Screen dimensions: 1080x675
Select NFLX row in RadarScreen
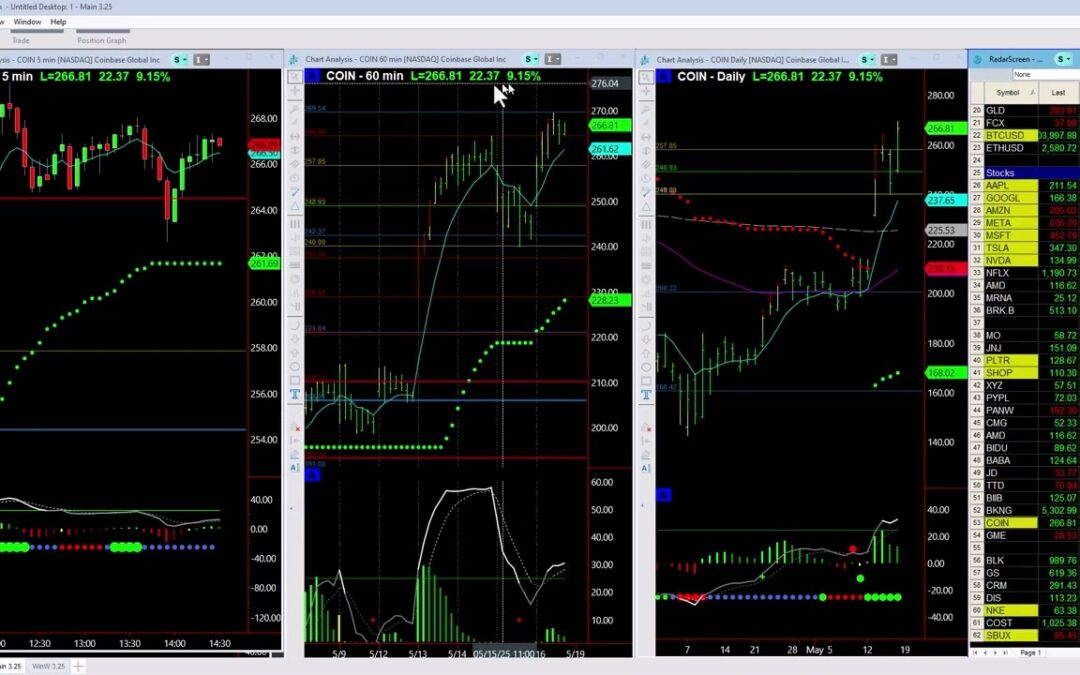[1024, 273]
